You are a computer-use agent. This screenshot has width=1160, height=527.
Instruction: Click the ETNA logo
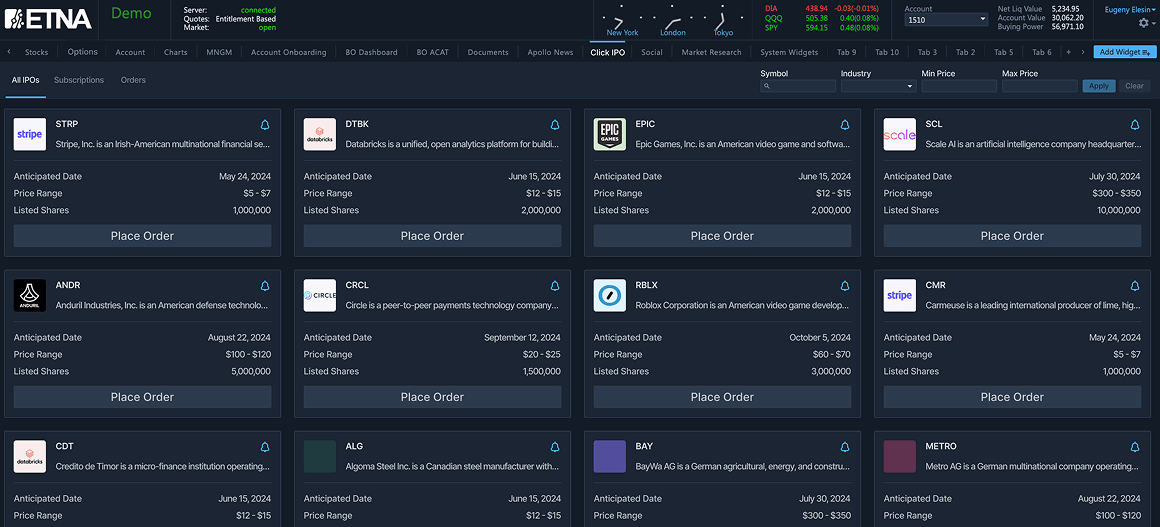pyautogui.click(x=48, y=18)
